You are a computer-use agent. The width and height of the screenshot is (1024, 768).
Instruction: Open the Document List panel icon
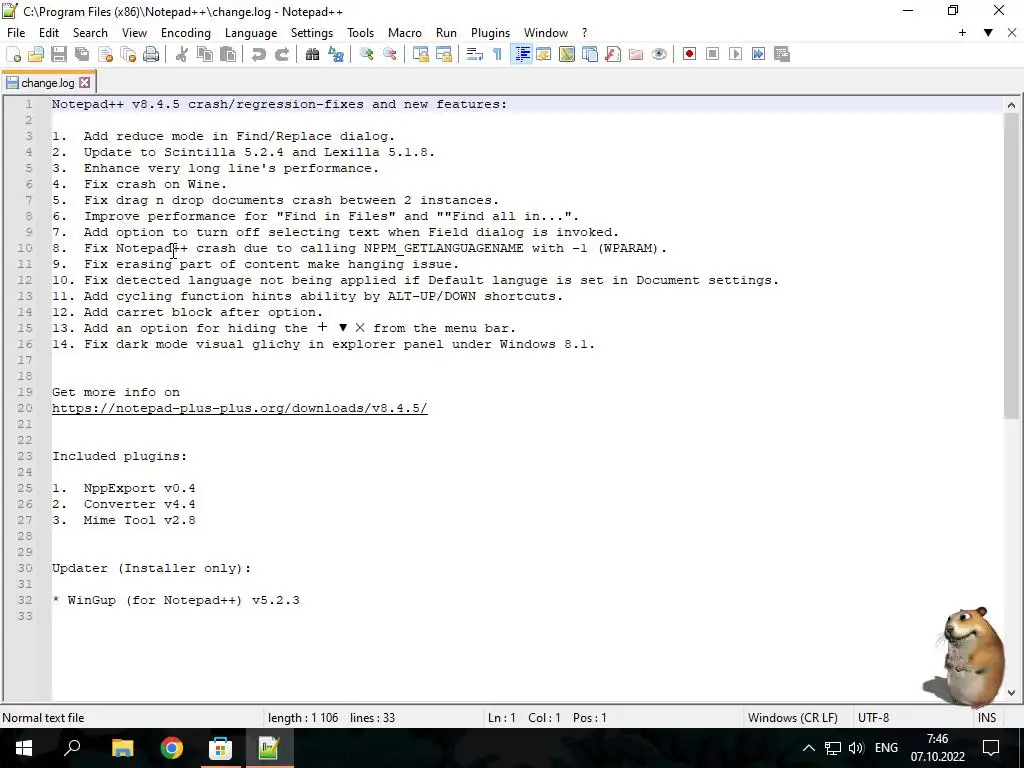(590, 54)
